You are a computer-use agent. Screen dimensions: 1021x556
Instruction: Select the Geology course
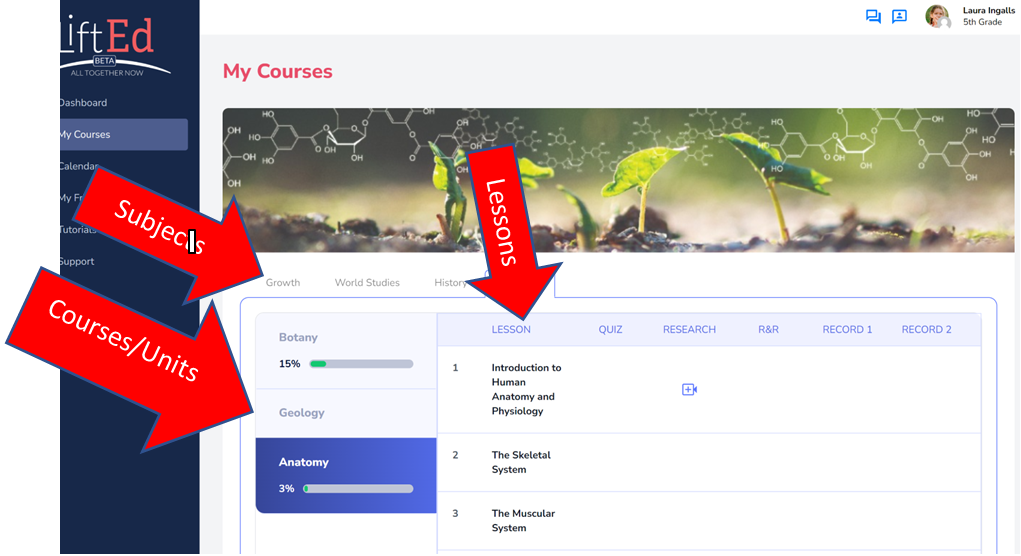coord(346,413)
